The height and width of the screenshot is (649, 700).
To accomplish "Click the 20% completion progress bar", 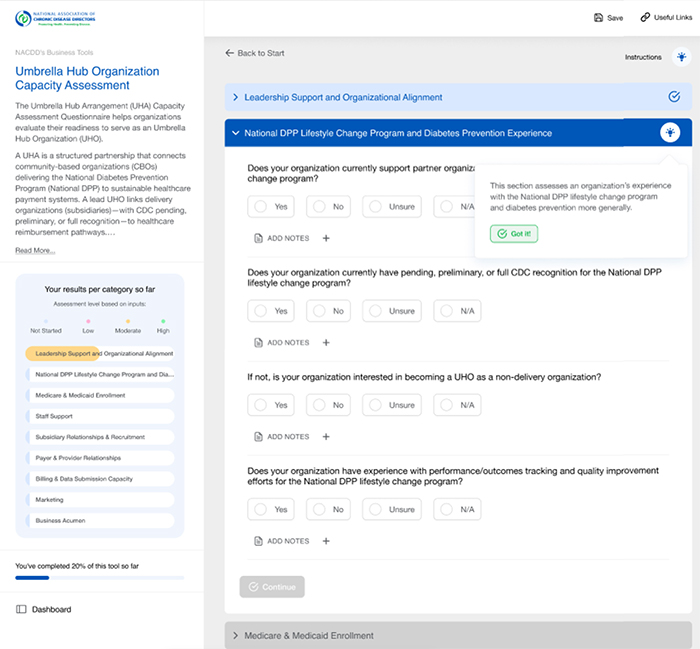I will pyautogui.click(x=100, y=578).
